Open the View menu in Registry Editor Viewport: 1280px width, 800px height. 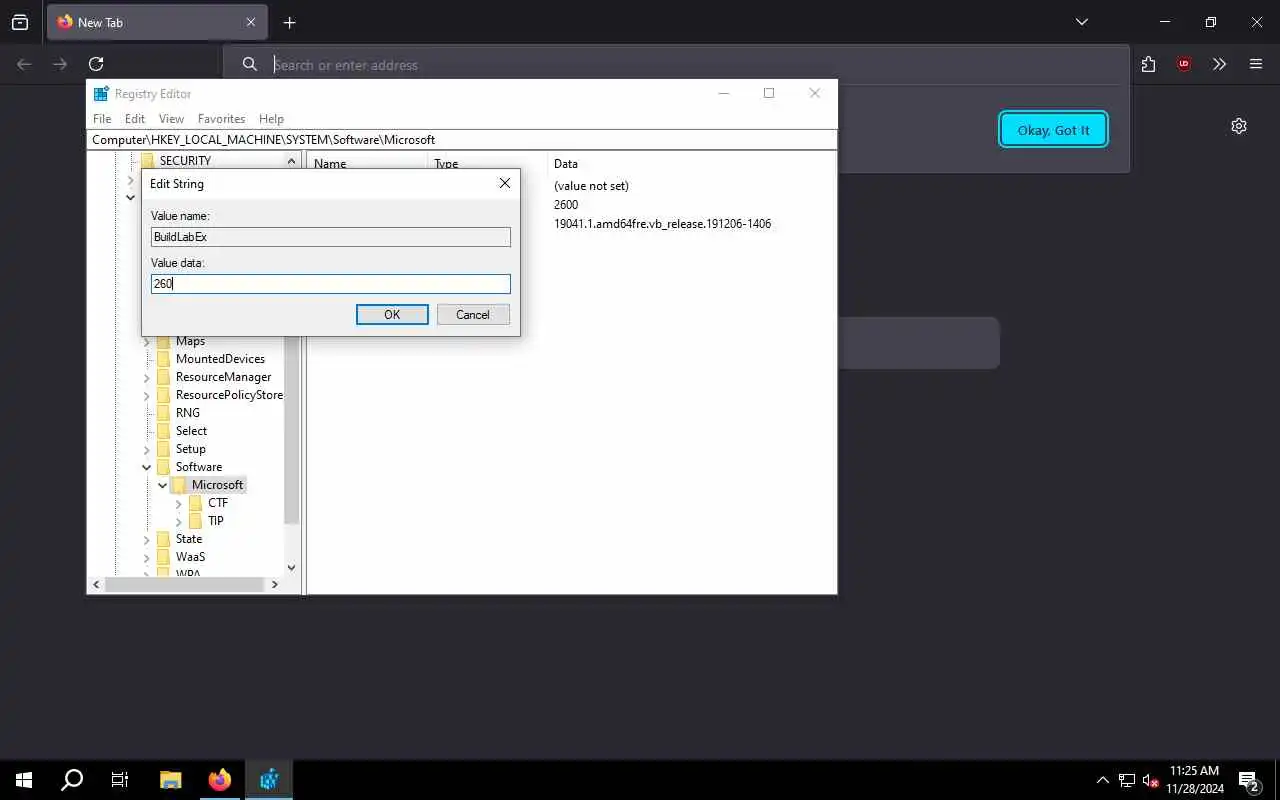pos(171,118)
